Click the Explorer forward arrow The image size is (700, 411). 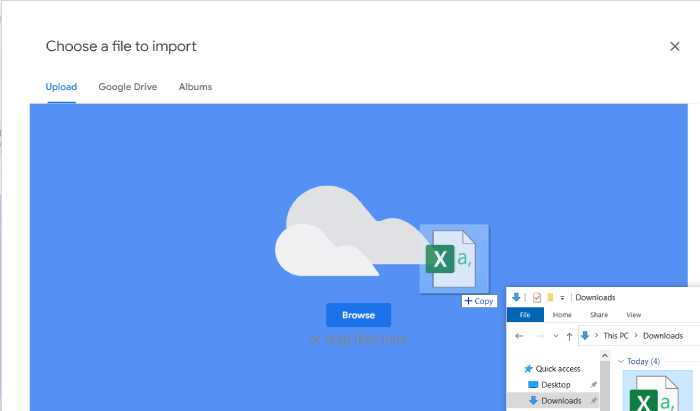click(x=539, y=336)
